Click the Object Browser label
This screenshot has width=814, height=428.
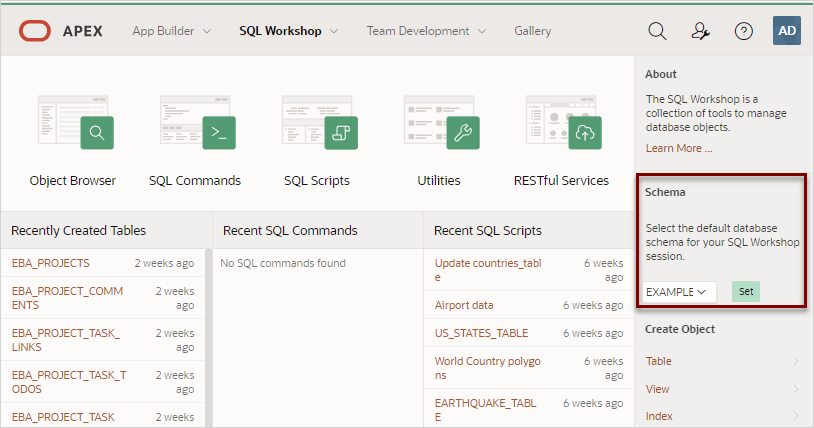pyautogui.click(x=73, y=181)
